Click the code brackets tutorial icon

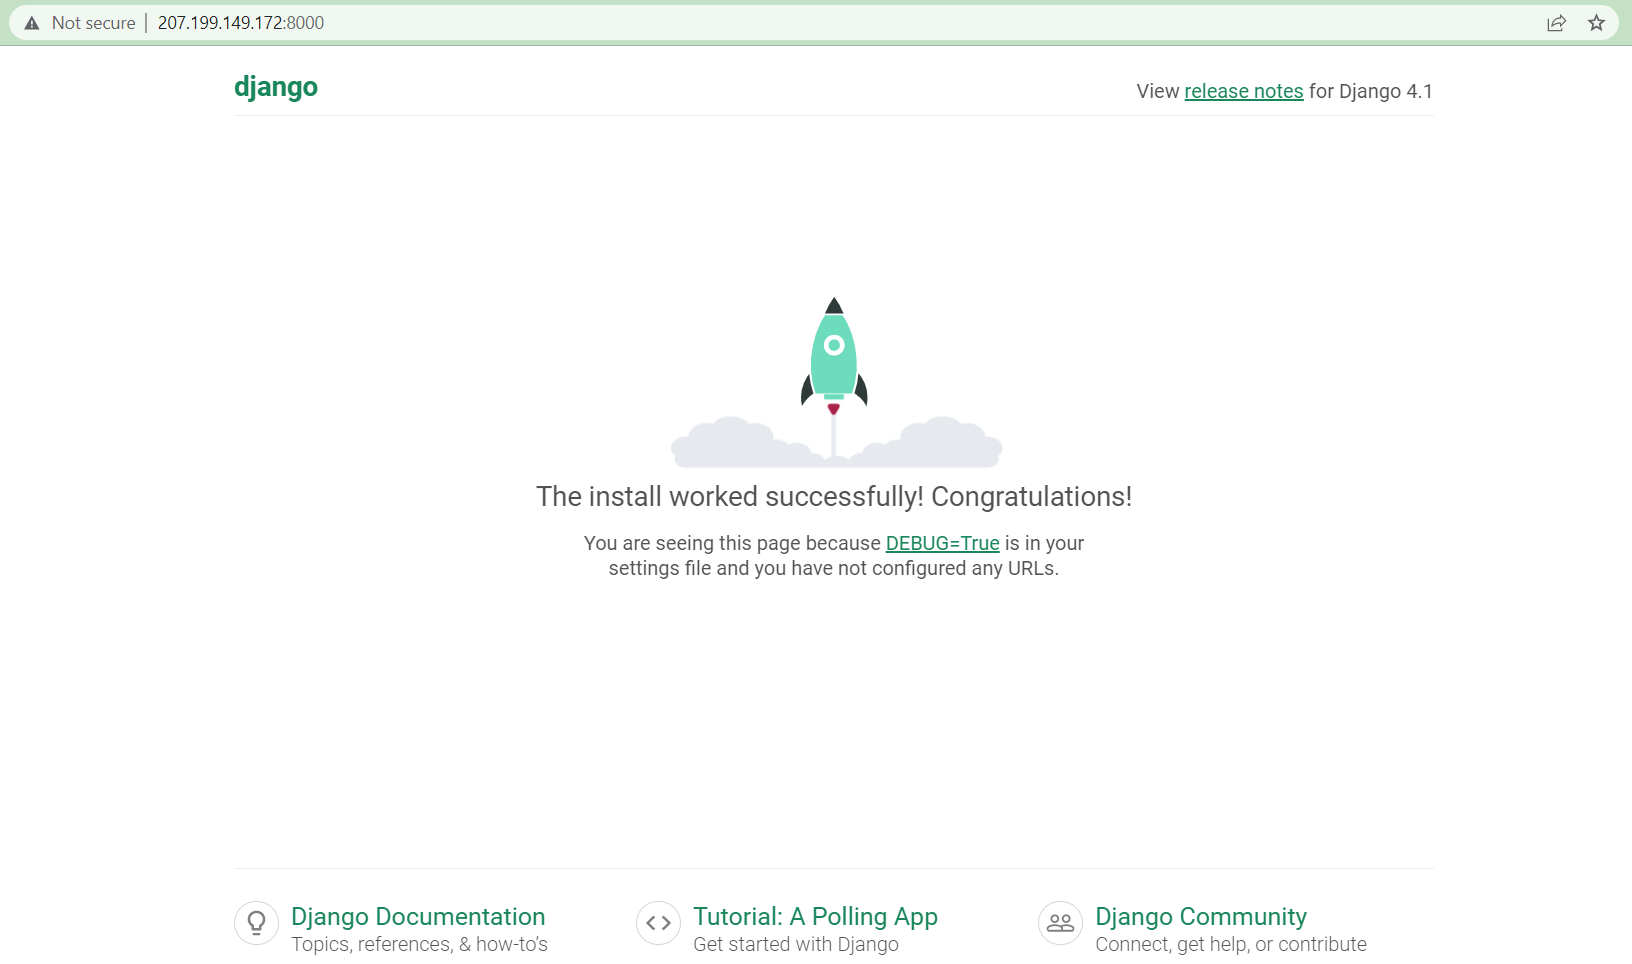tap(658, 923)
